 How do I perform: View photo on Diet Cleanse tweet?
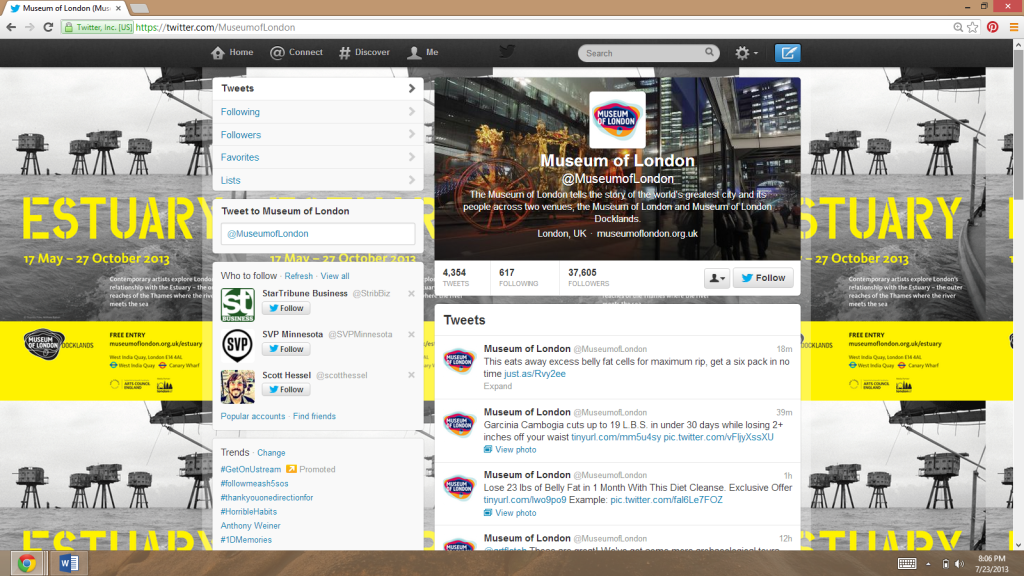510,513
